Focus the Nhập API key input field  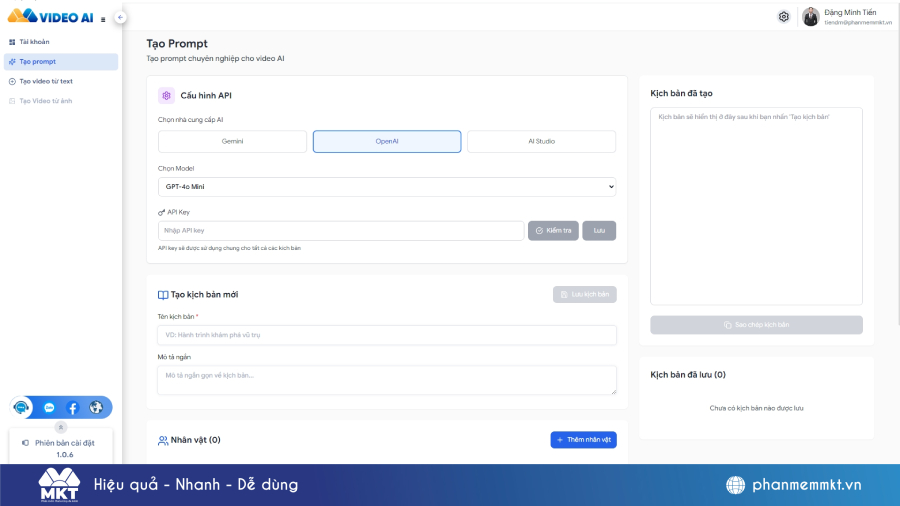coord(340,231)
